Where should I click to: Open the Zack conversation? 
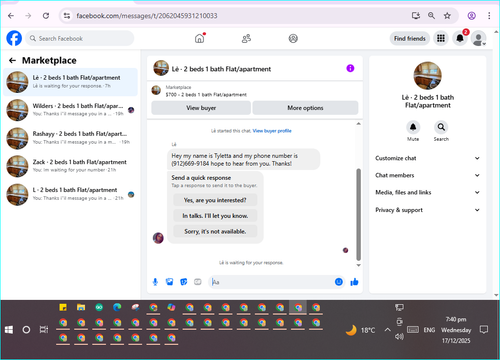[70, 166]
